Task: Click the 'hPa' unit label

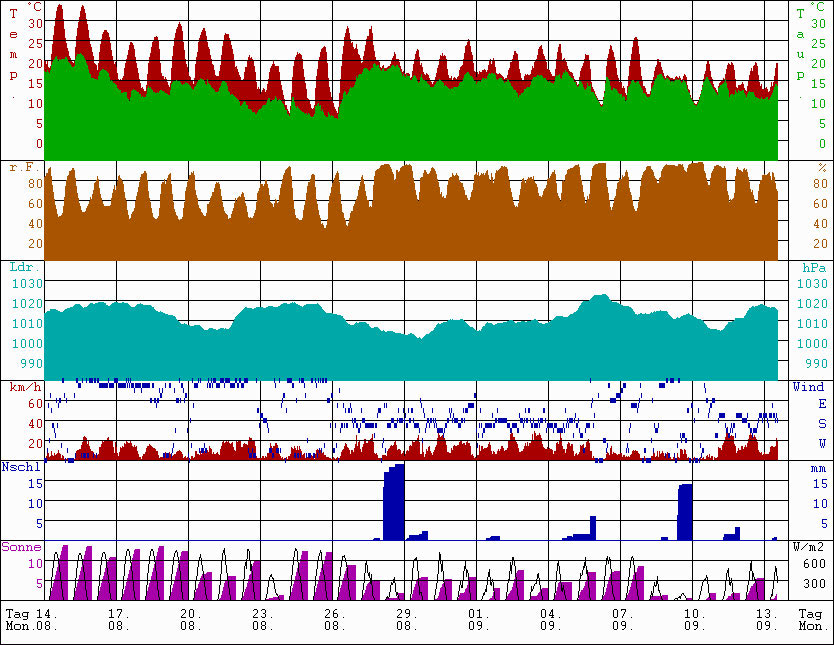Action: (815, 268)
